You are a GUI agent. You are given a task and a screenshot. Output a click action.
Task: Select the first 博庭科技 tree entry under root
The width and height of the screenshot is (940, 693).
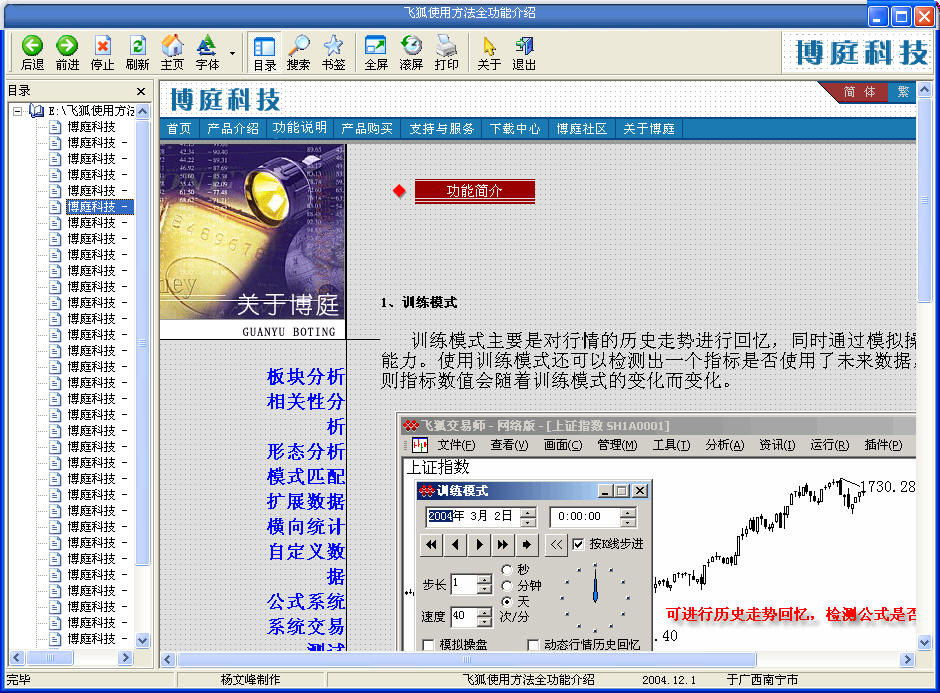pos(91,126)
